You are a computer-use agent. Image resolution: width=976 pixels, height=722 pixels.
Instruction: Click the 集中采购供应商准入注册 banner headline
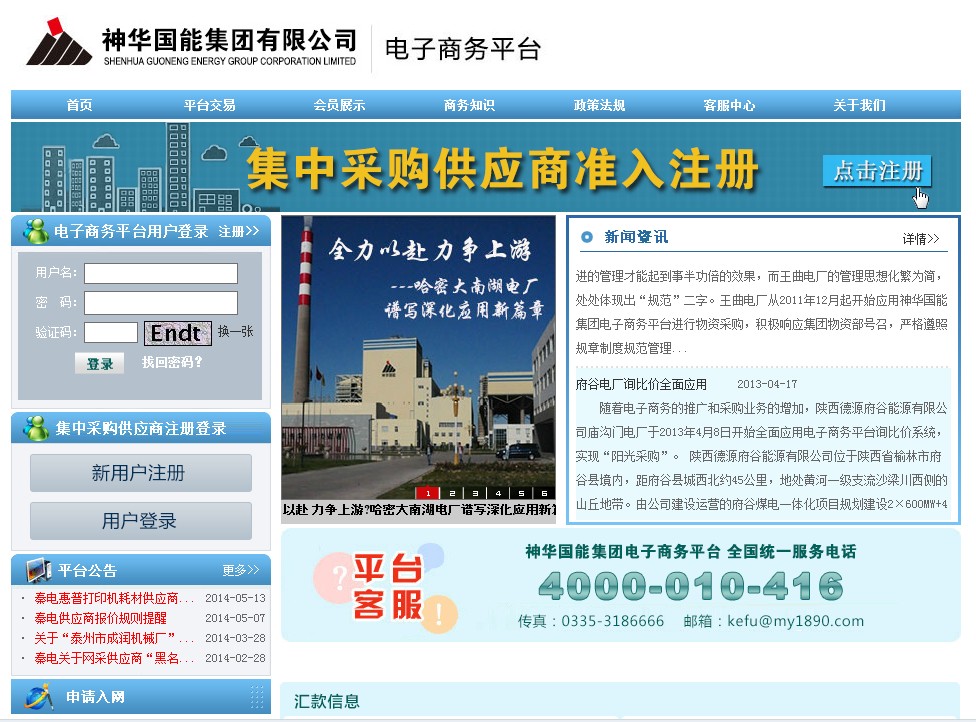(502, 169)
